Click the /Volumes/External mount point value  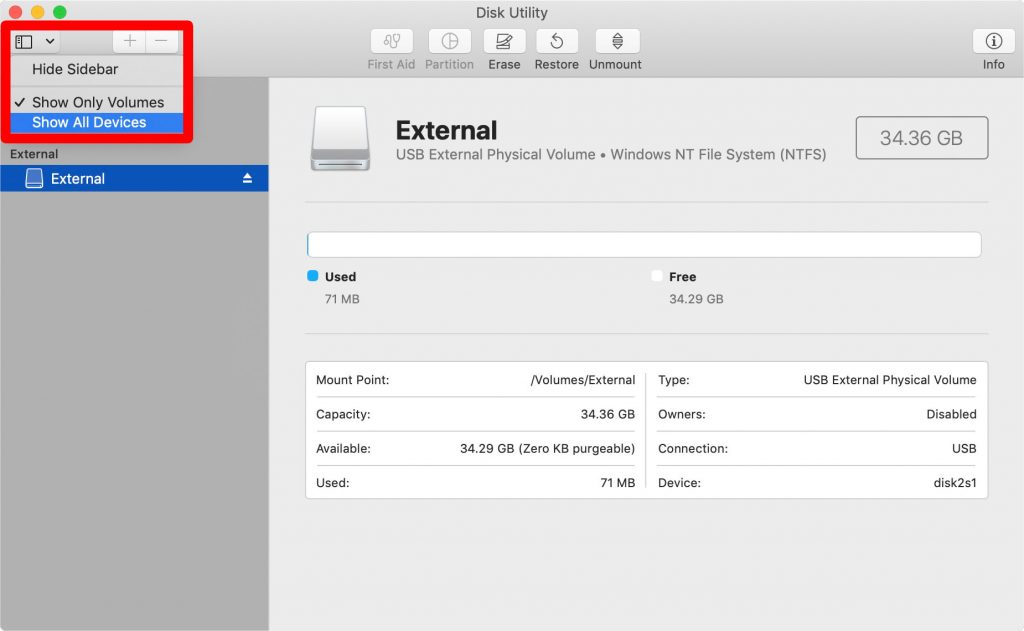583,380
